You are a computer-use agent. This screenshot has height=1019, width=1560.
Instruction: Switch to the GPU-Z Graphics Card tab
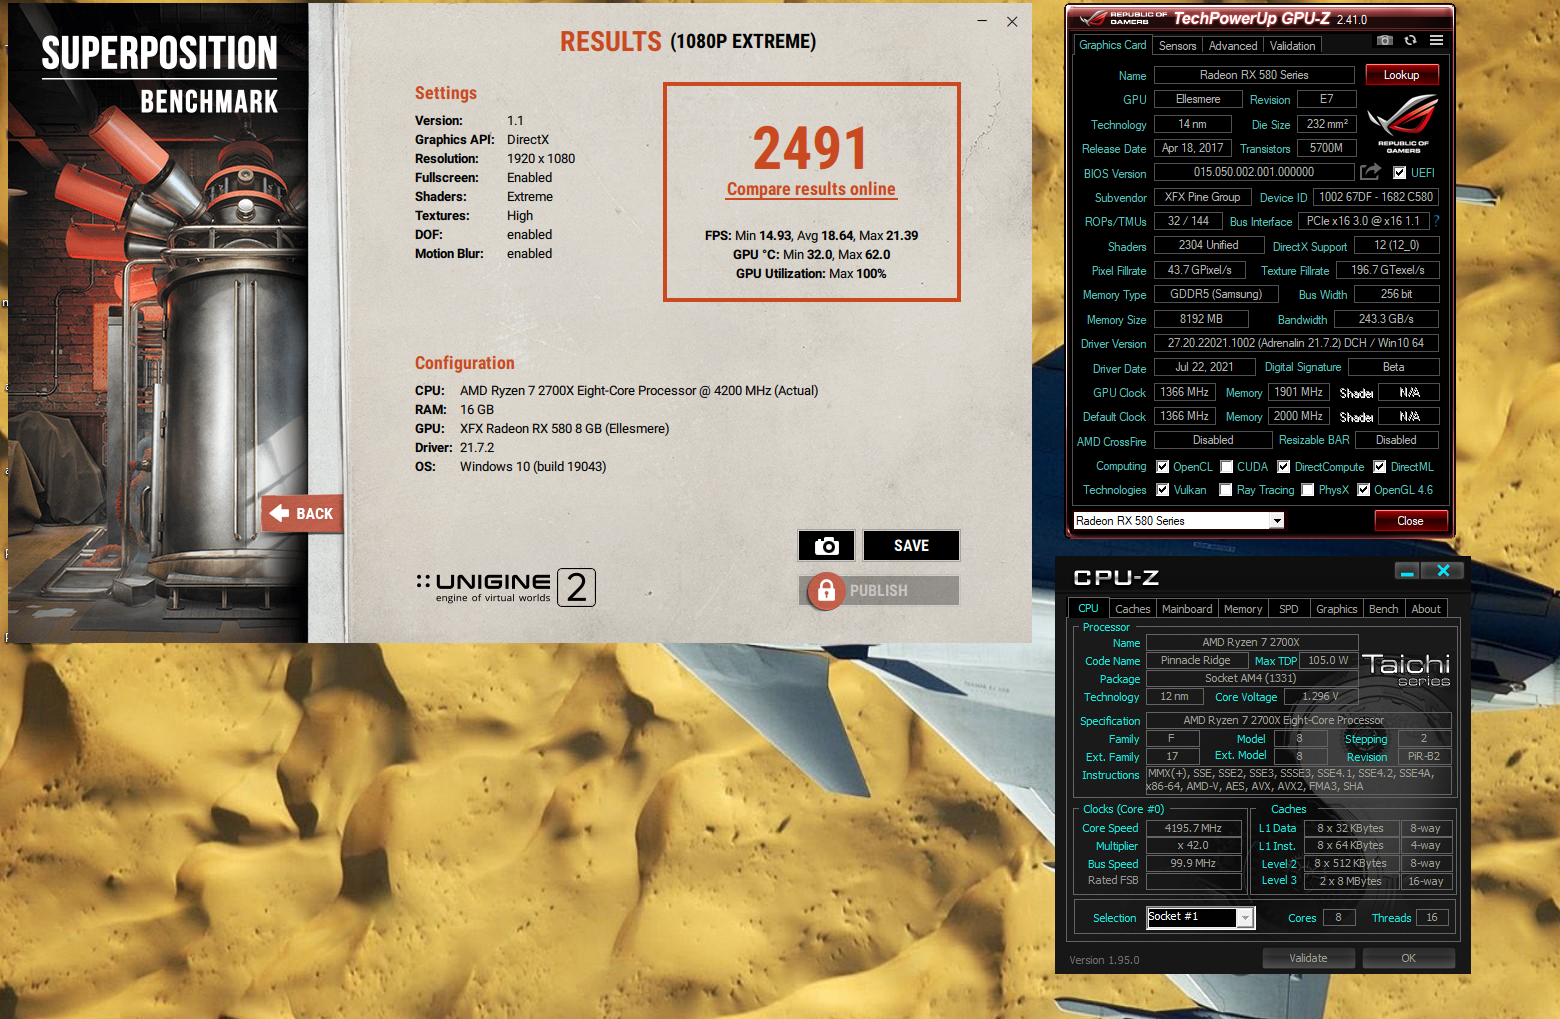(x=1112, y=45)
